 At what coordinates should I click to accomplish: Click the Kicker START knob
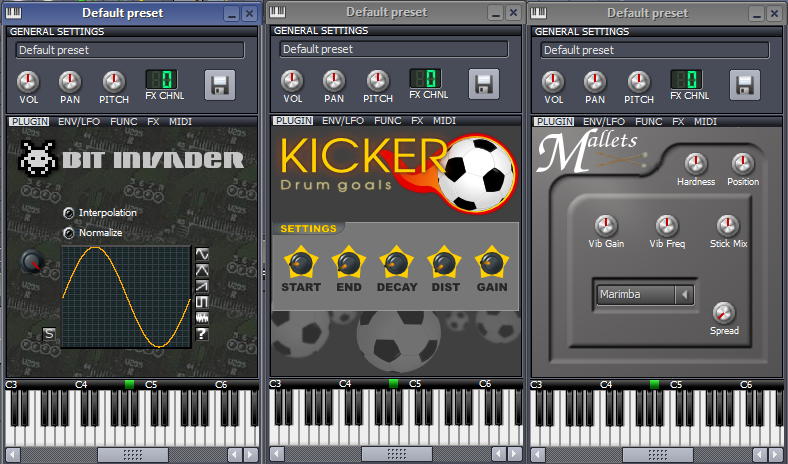pyautogui.click(x=301, y=263)
